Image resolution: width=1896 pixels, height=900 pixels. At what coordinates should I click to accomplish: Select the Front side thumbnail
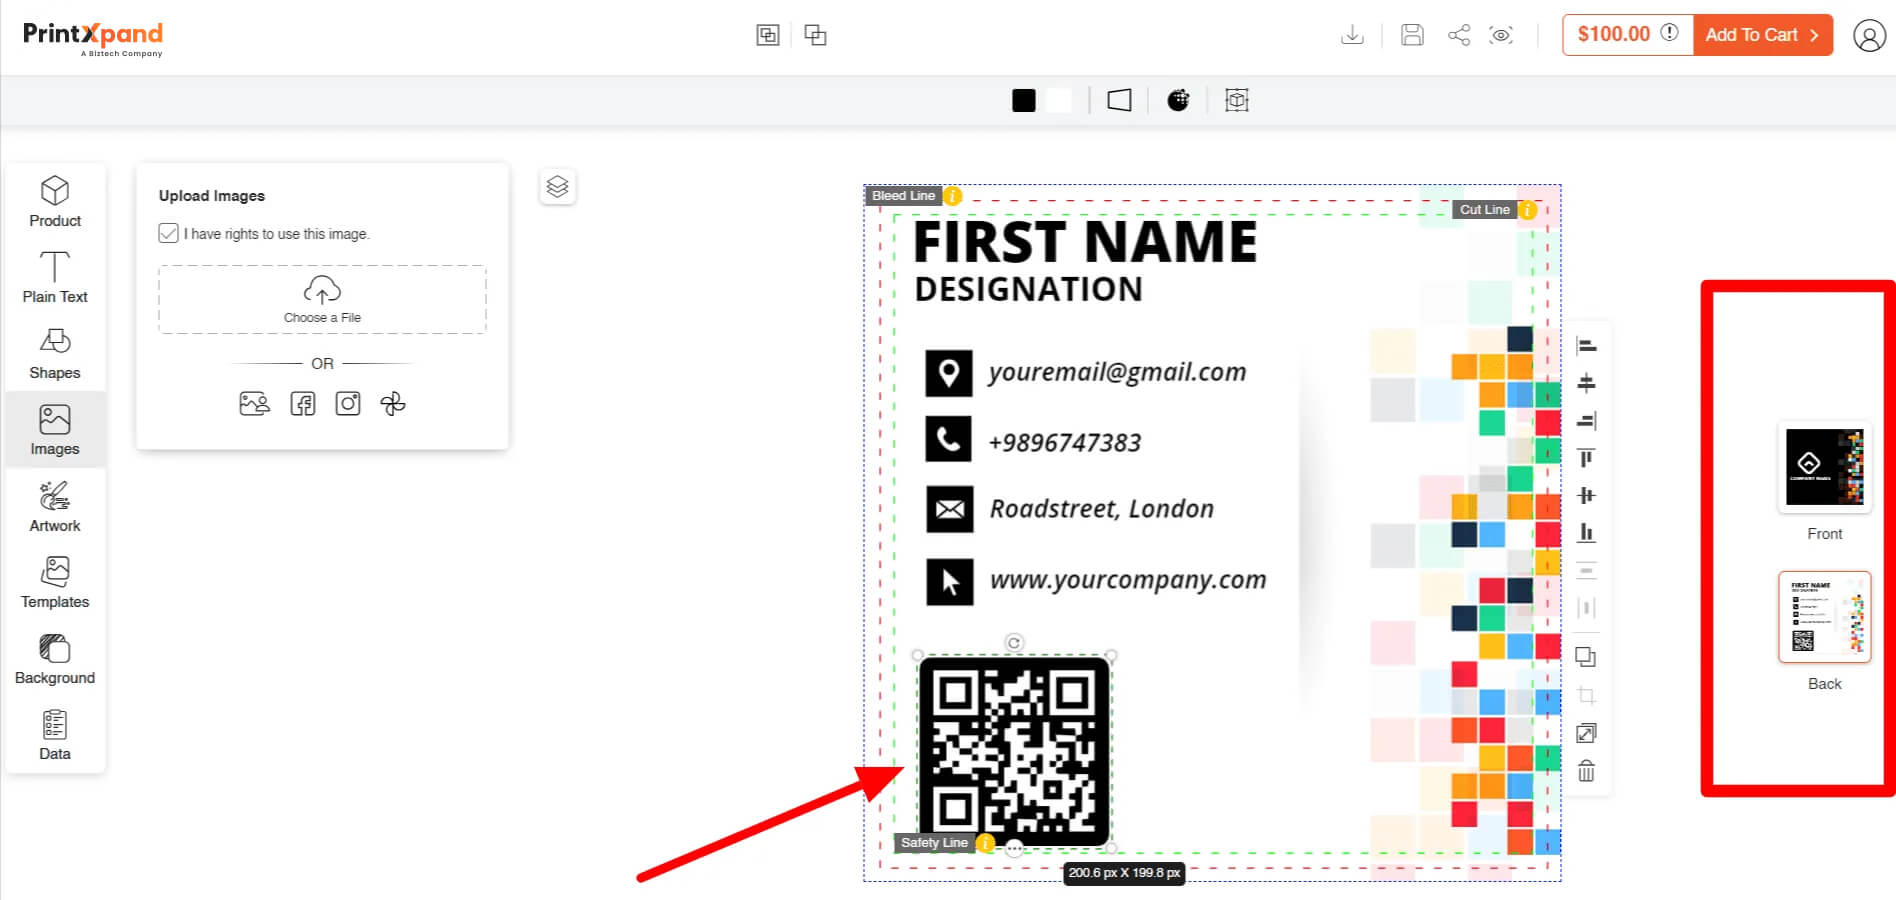click(1824, 467)
